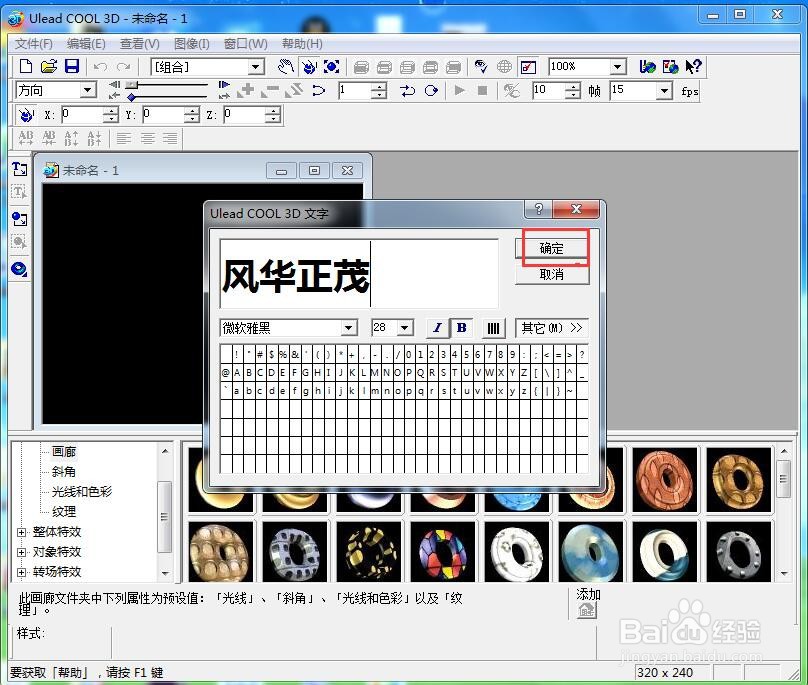Click the ? help button in text dialog

coord(538,209)
